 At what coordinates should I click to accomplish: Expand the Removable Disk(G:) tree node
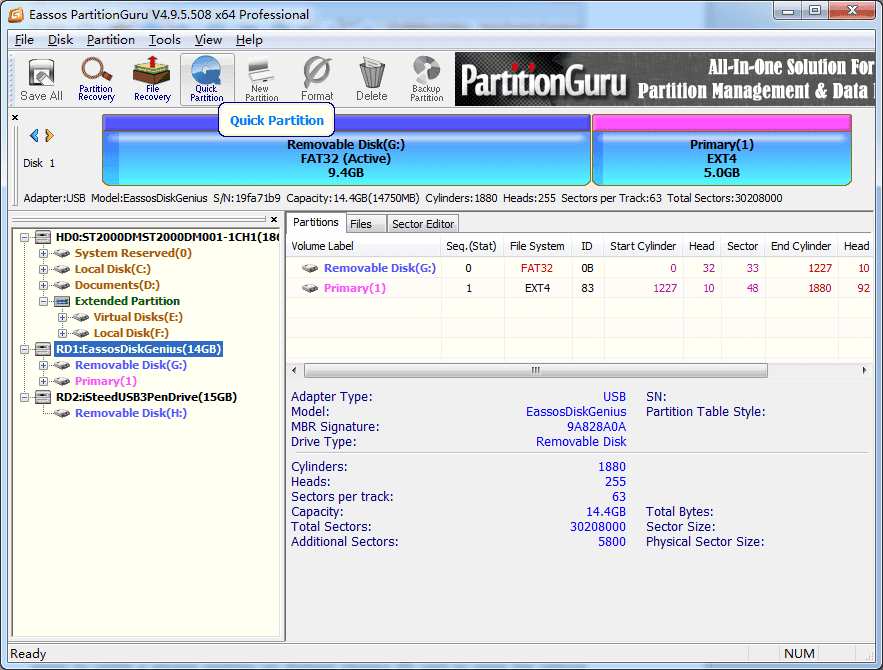pyautogui.click(x=43, y=365)
